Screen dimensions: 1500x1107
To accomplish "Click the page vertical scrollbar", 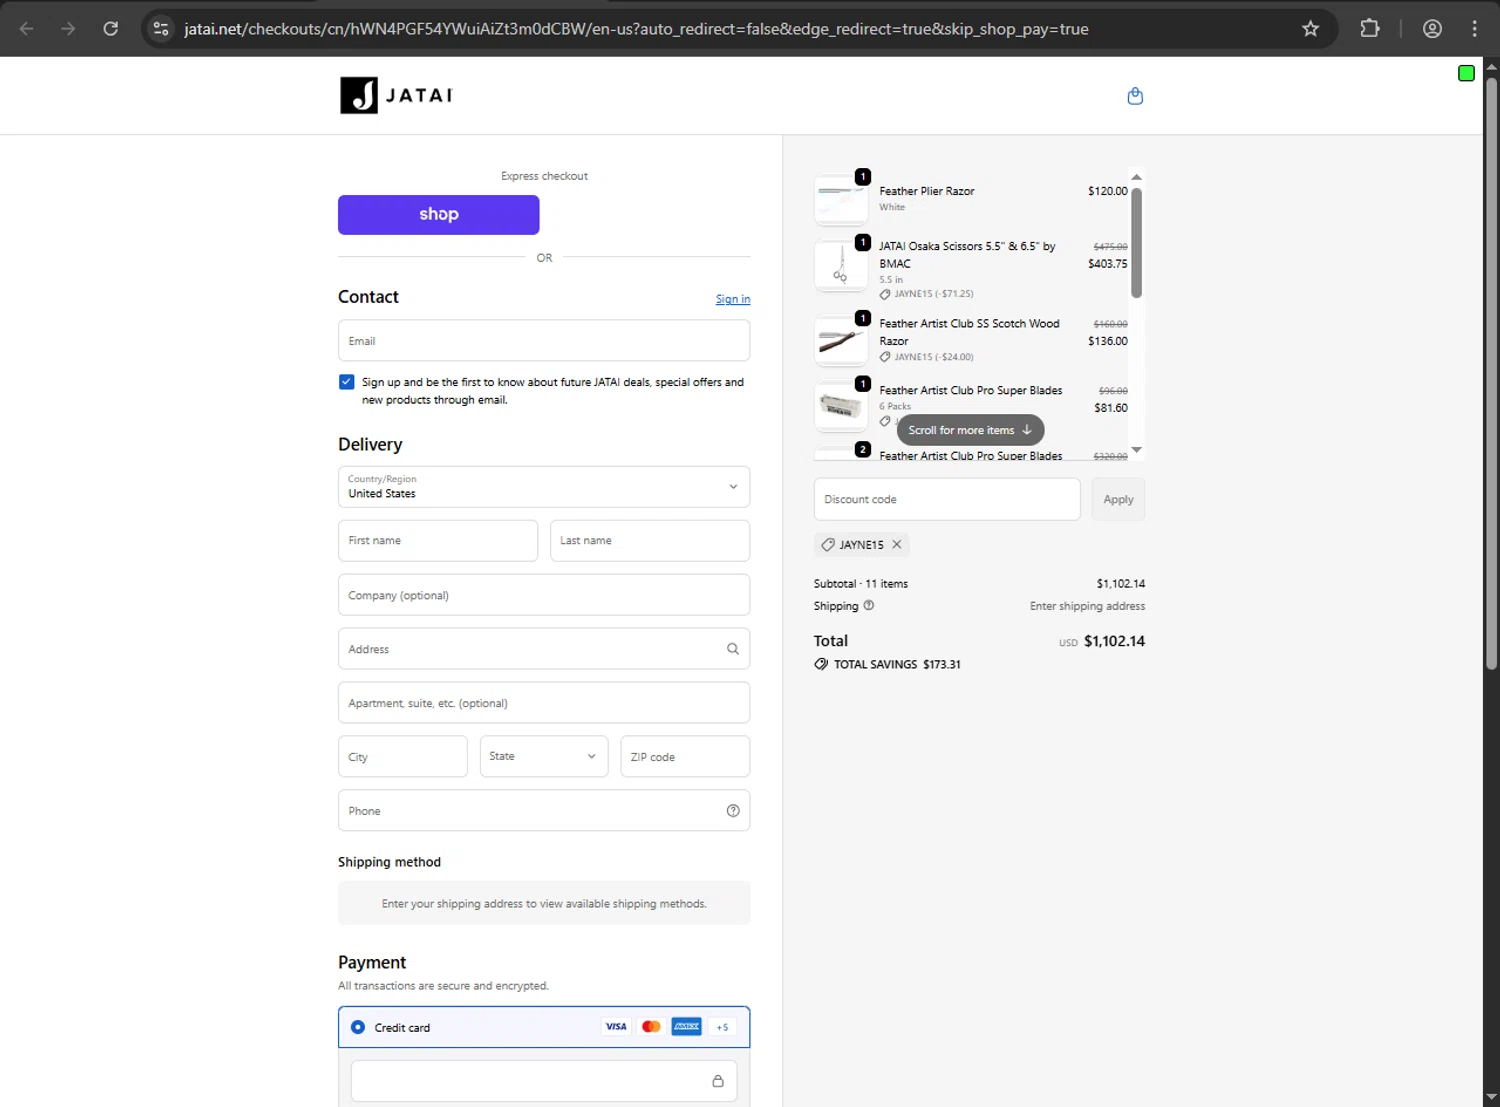I will point(1491,372).
